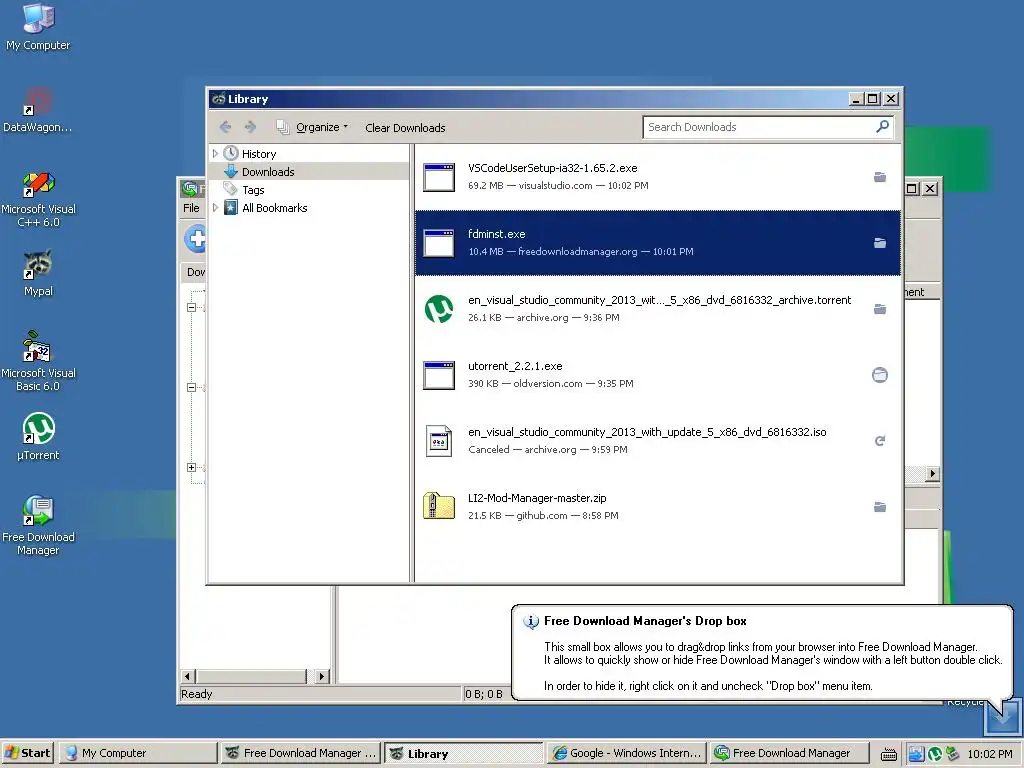The width and height of the screenshot is (1024, 768).
Task: Click the .iso download file icon
Action: pyautogui.click(x=439, y=441)
